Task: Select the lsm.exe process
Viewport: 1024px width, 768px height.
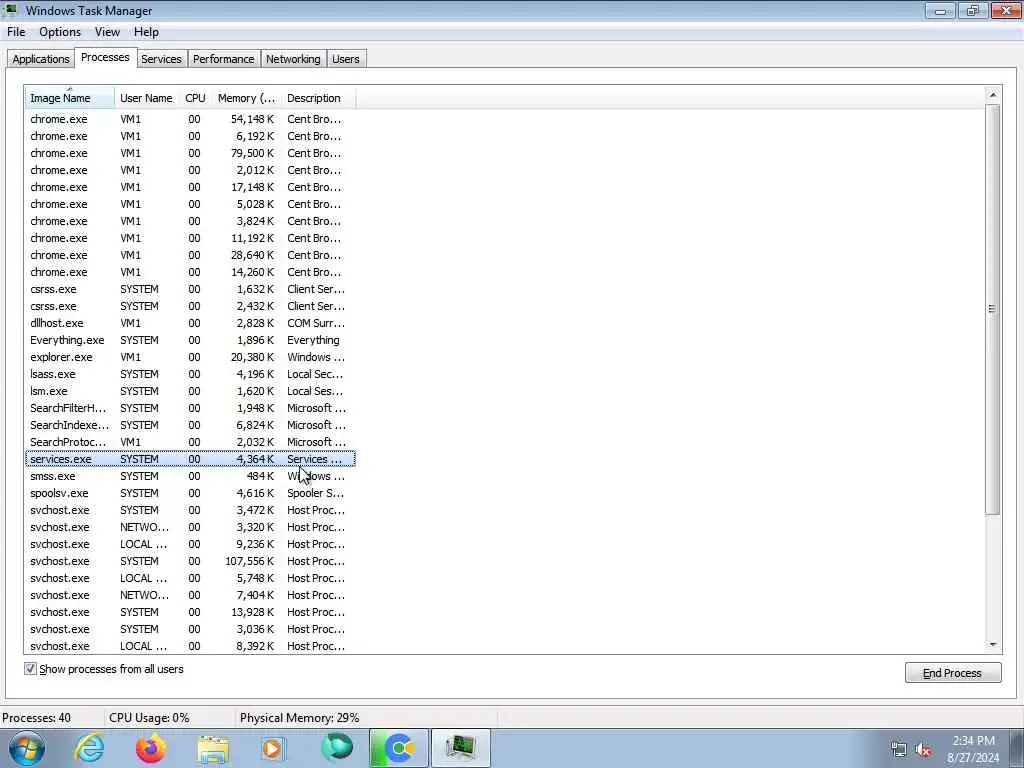Action: [x=190, y=391]
